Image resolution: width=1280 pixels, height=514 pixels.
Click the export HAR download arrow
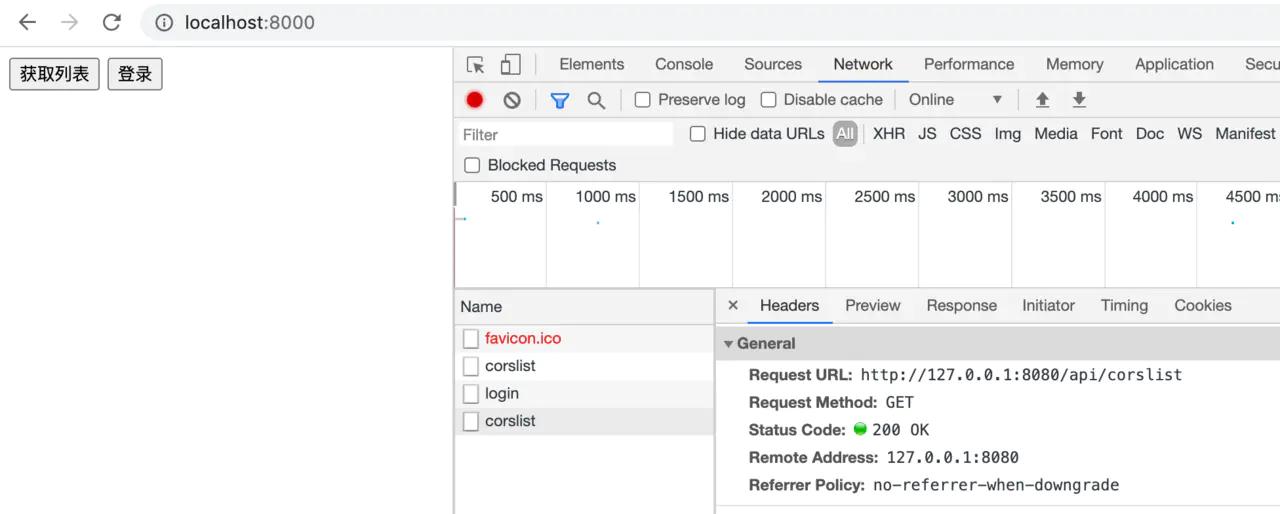[x=1079, y=100]
